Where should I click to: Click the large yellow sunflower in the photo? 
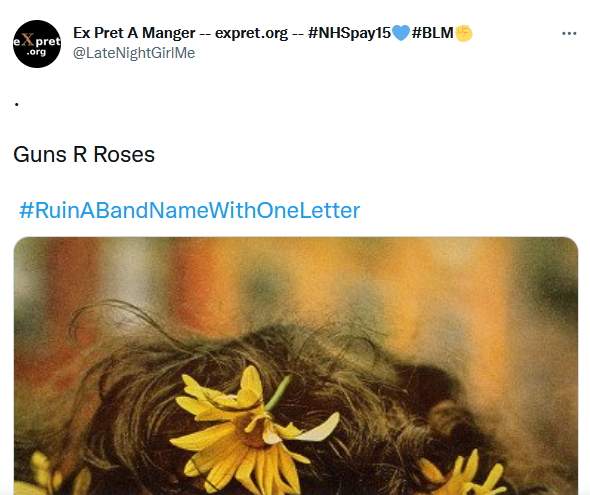tap(250, 431)
